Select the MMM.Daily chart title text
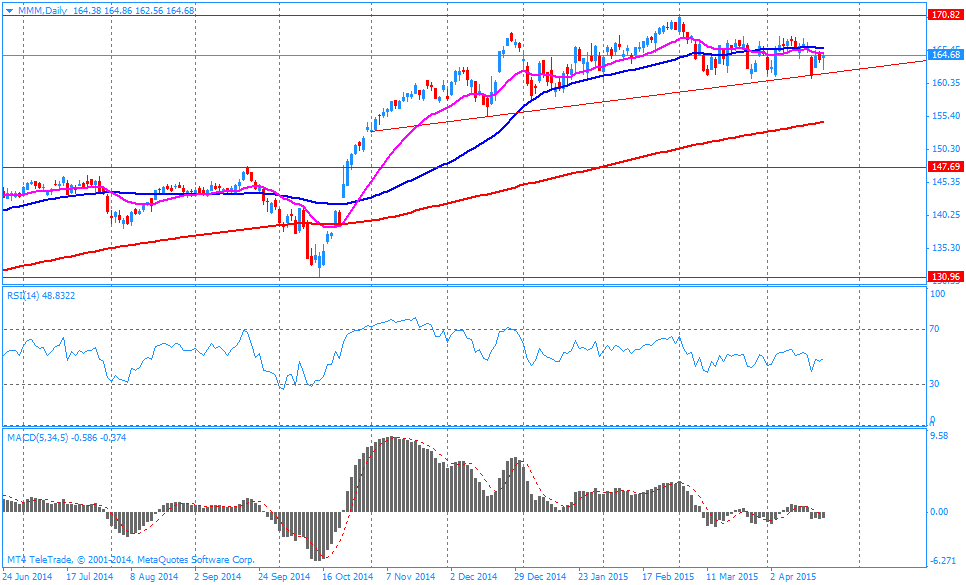Image resolution: width=966 pixels, height=585 pixels. [x=42, y=10]
